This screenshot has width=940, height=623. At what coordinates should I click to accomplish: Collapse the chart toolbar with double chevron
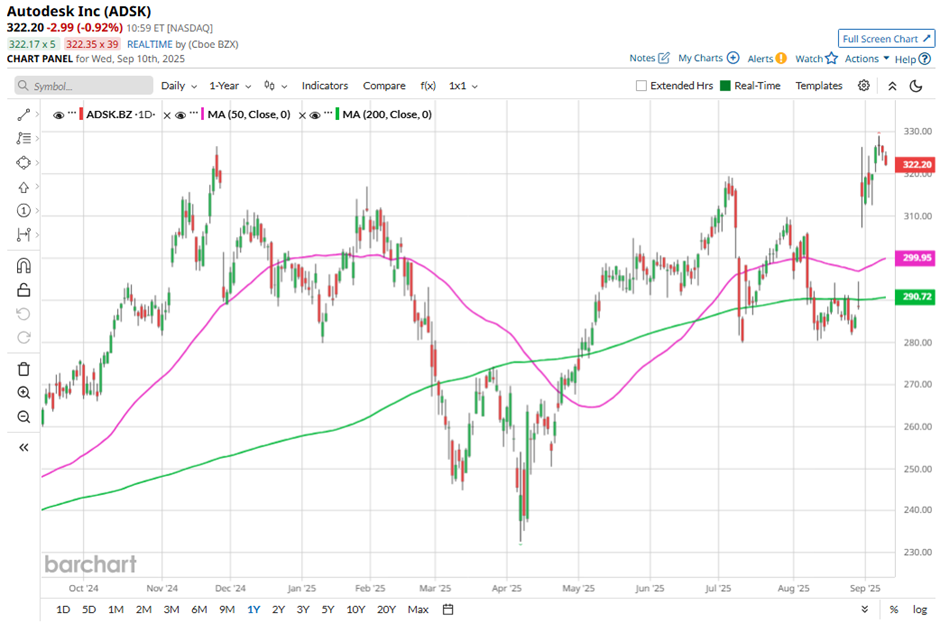coord(892,86)
